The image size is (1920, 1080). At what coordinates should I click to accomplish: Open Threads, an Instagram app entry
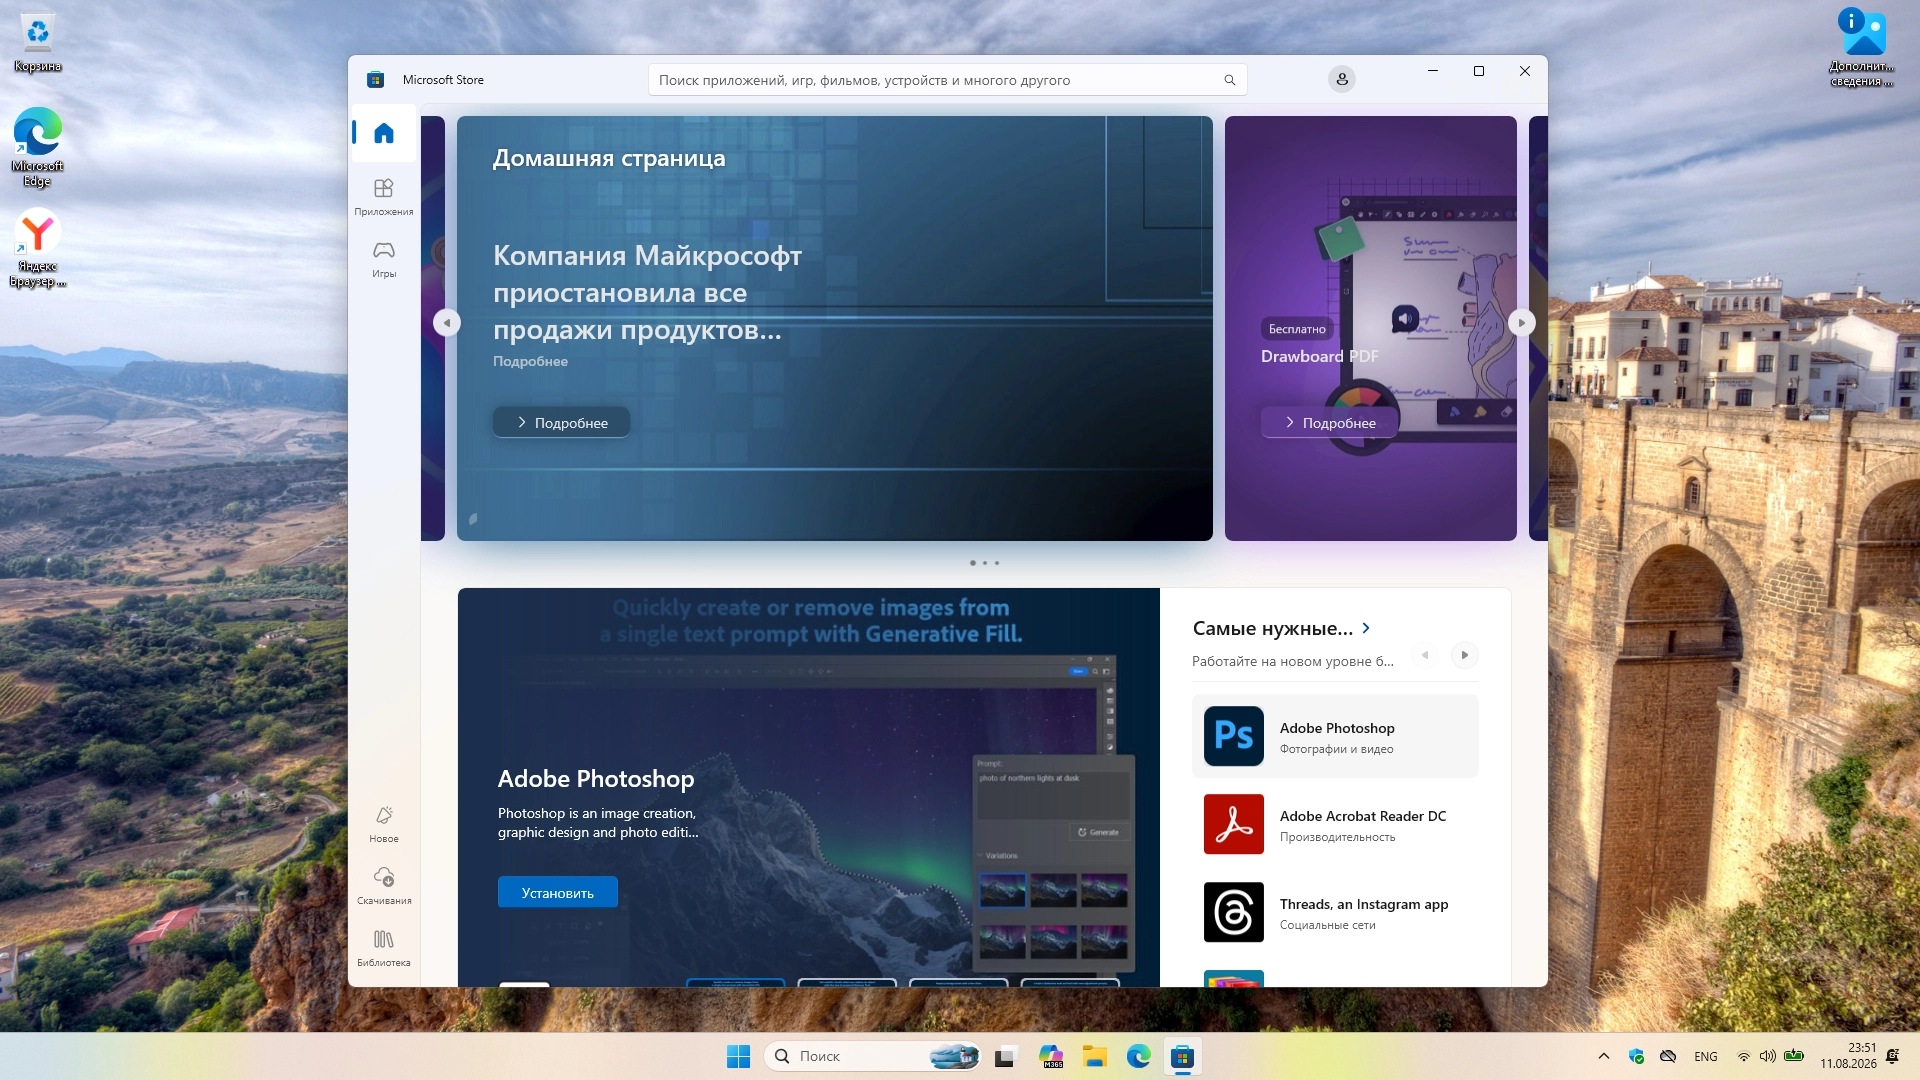(1335, 912)
